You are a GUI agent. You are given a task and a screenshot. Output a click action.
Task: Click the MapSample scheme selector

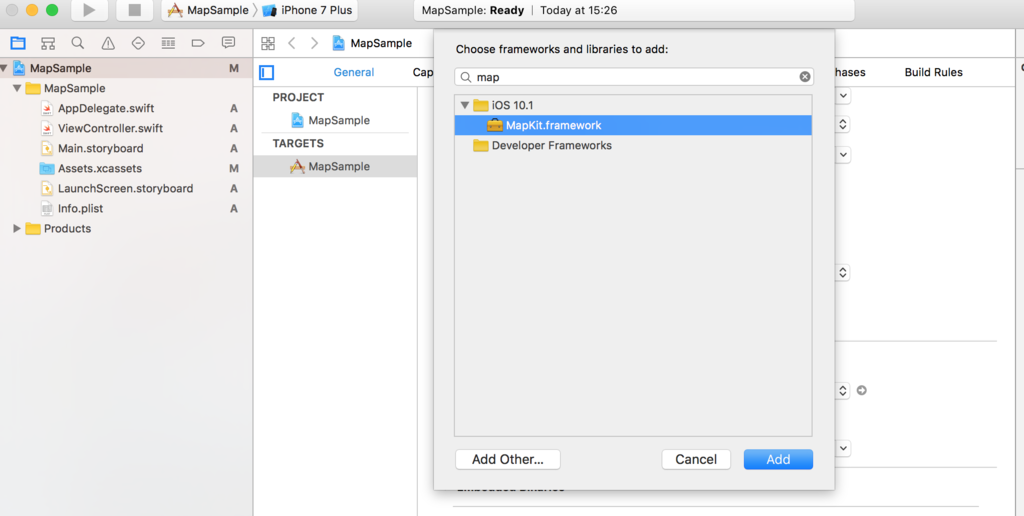(x=208, y=10)
